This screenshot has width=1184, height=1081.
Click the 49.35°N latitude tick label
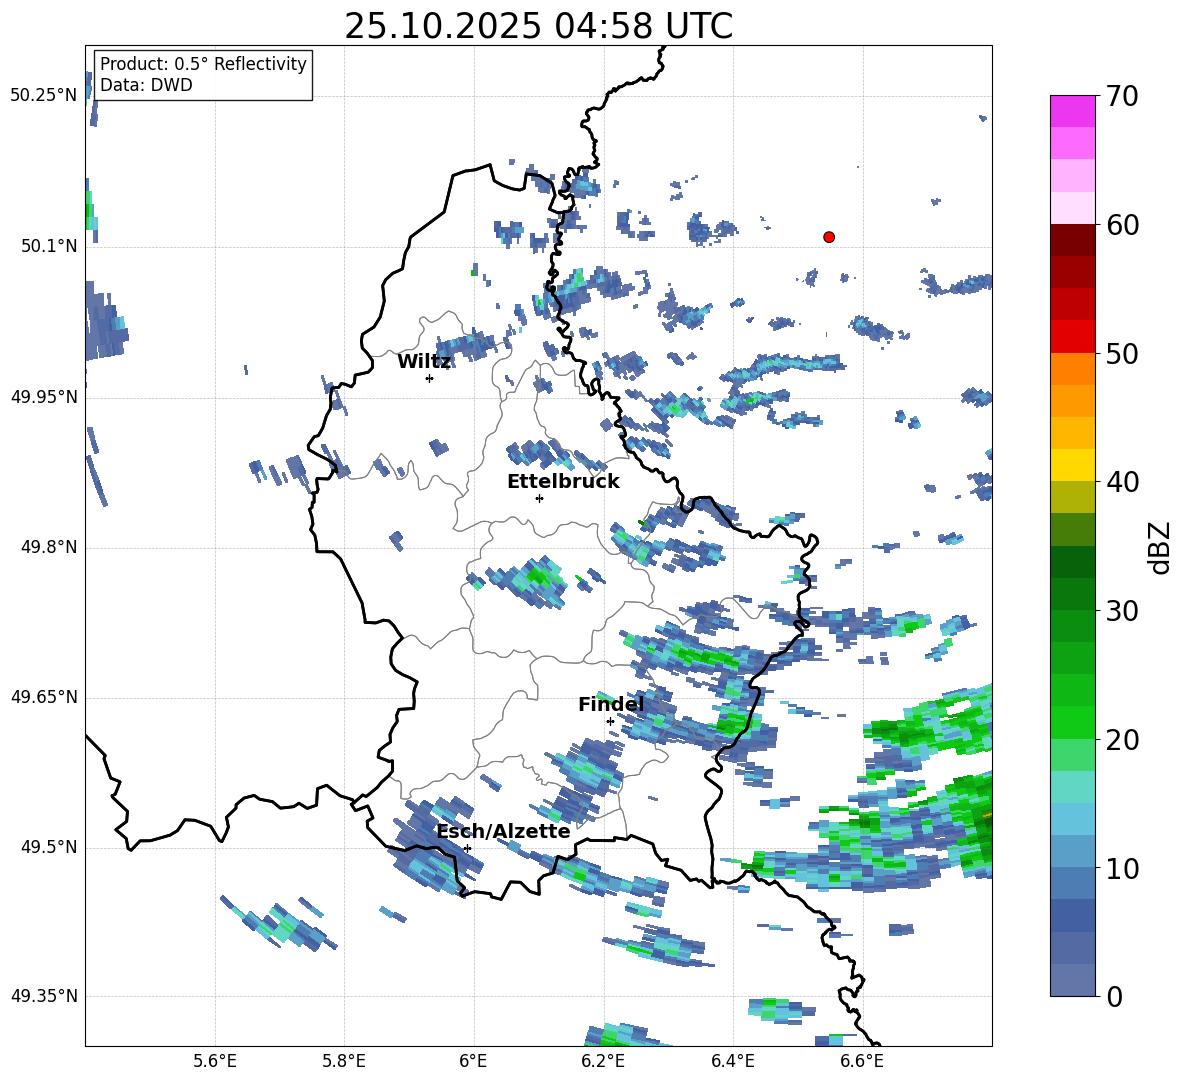[44, 996]
